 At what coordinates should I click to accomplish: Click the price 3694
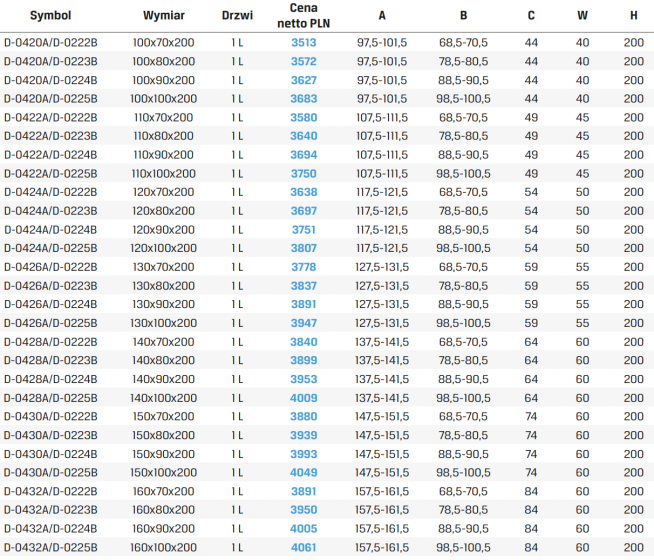pos(304,155)
